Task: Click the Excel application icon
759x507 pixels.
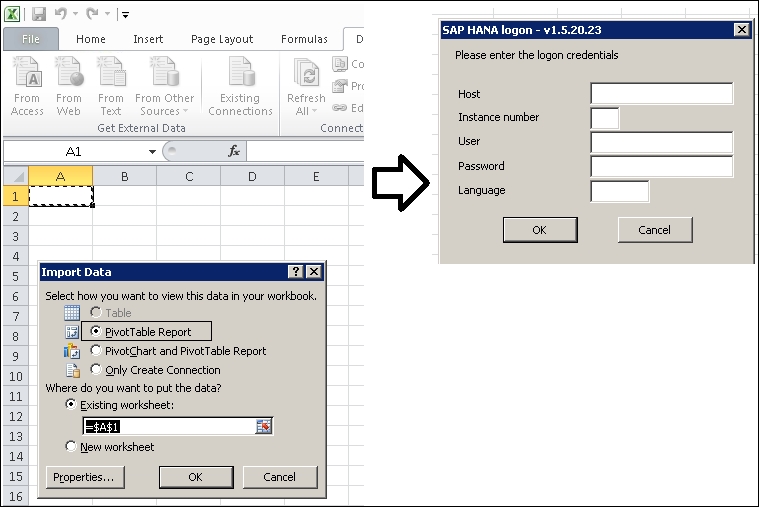Action: [12, 14]
